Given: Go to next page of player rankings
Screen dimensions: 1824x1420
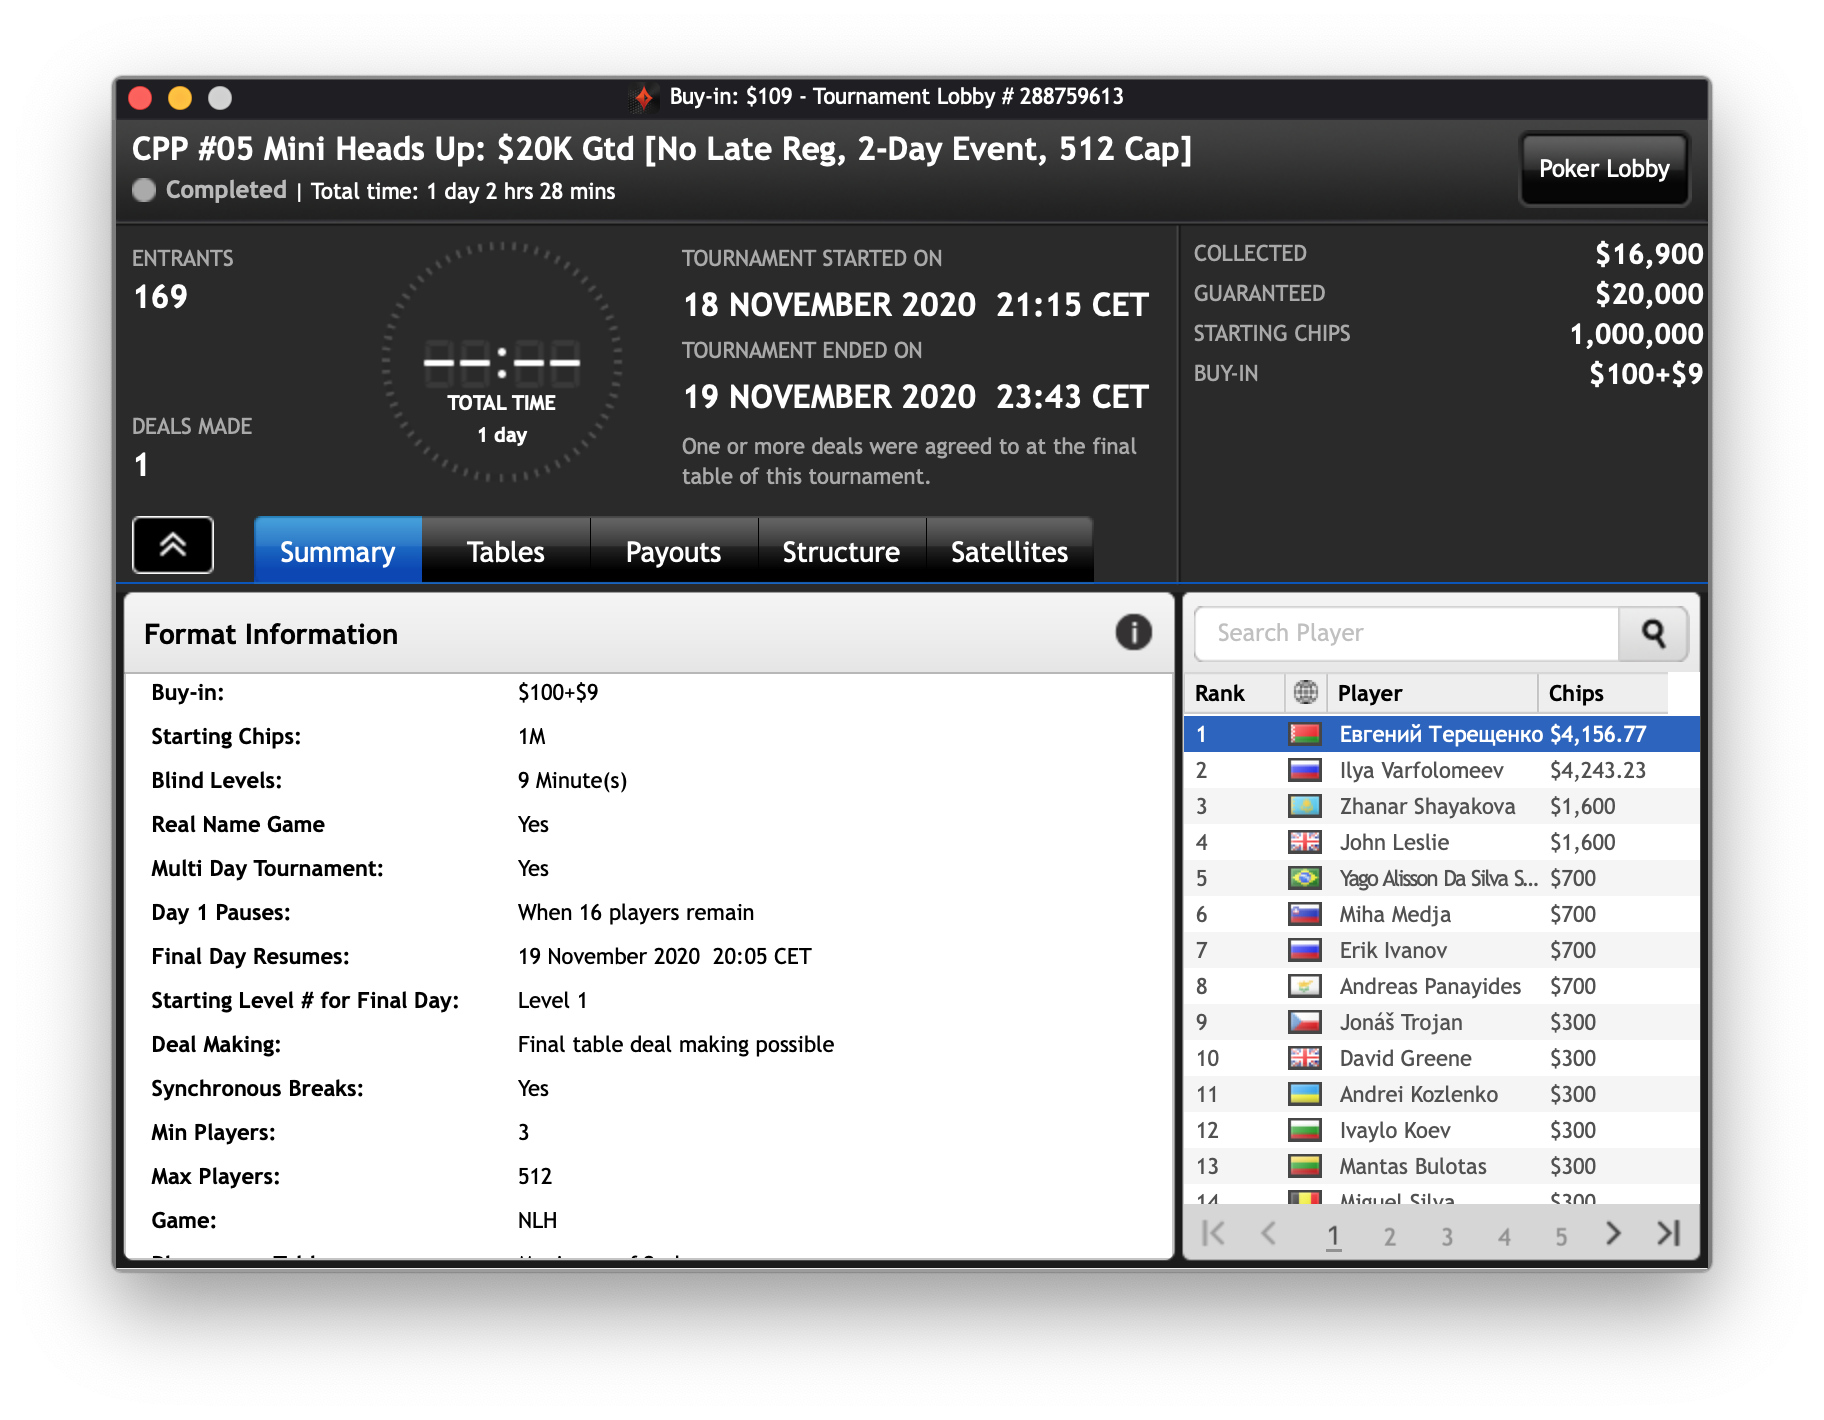Looking at the screenshot, I should click(x=1613, y=1234).
